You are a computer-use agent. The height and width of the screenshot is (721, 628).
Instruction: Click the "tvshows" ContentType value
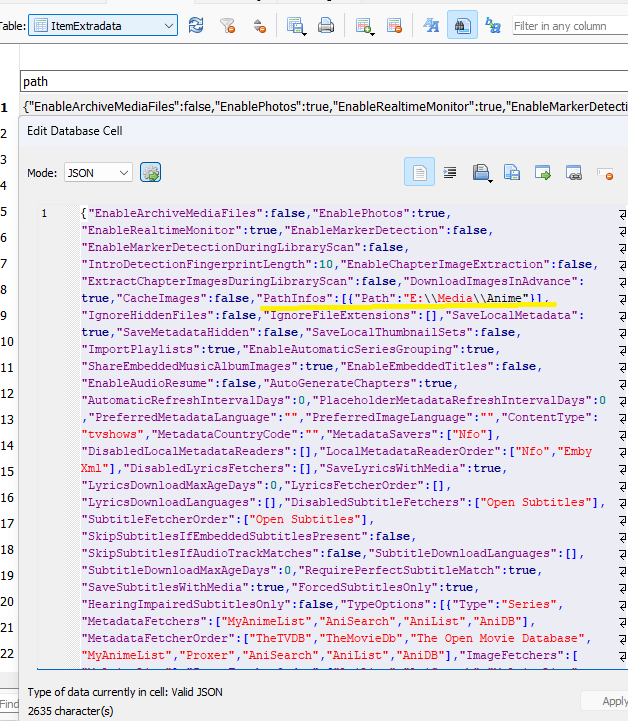pyautogui.click(x=113, y=435)
